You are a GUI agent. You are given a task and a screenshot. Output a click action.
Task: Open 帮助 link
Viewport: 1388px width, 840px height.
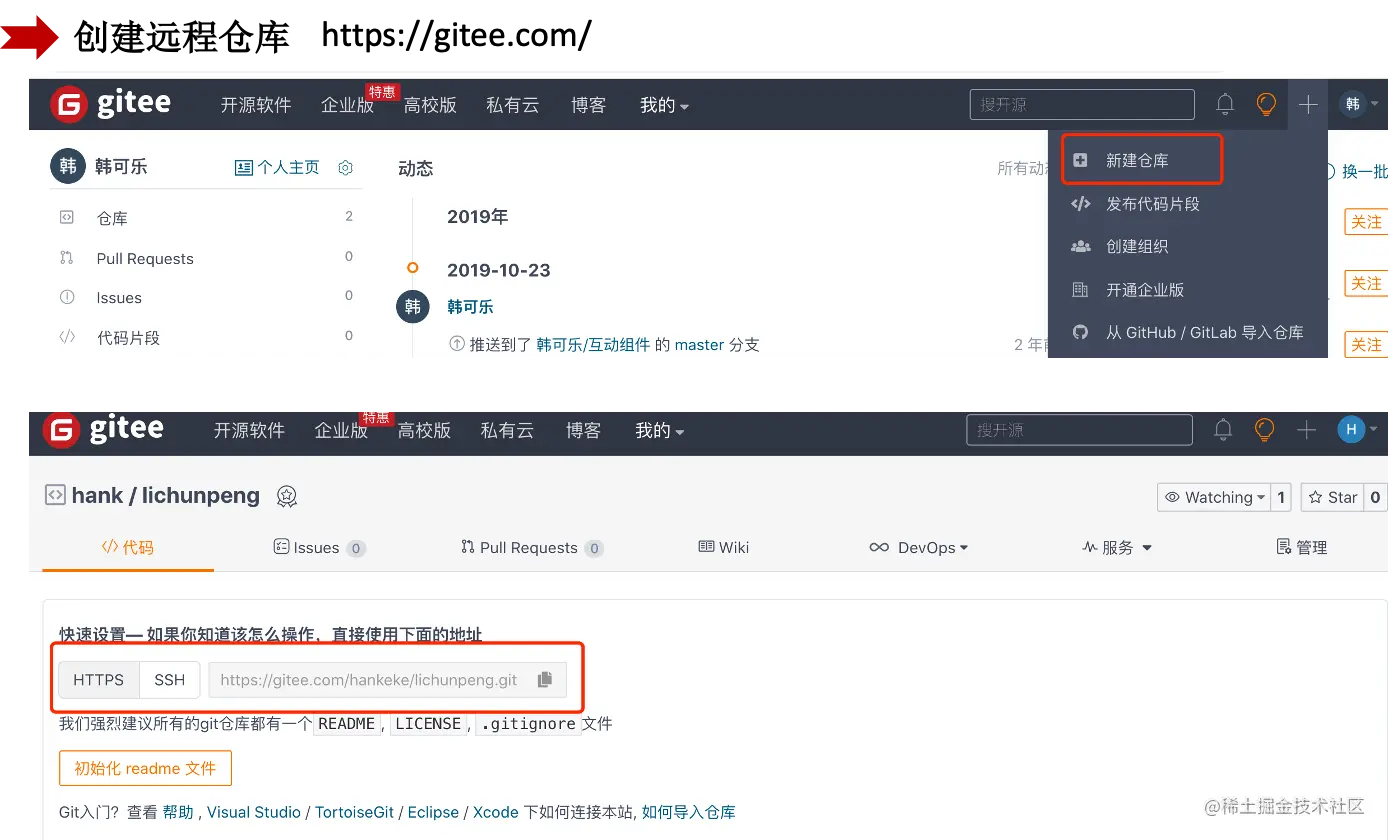(178, 812)
